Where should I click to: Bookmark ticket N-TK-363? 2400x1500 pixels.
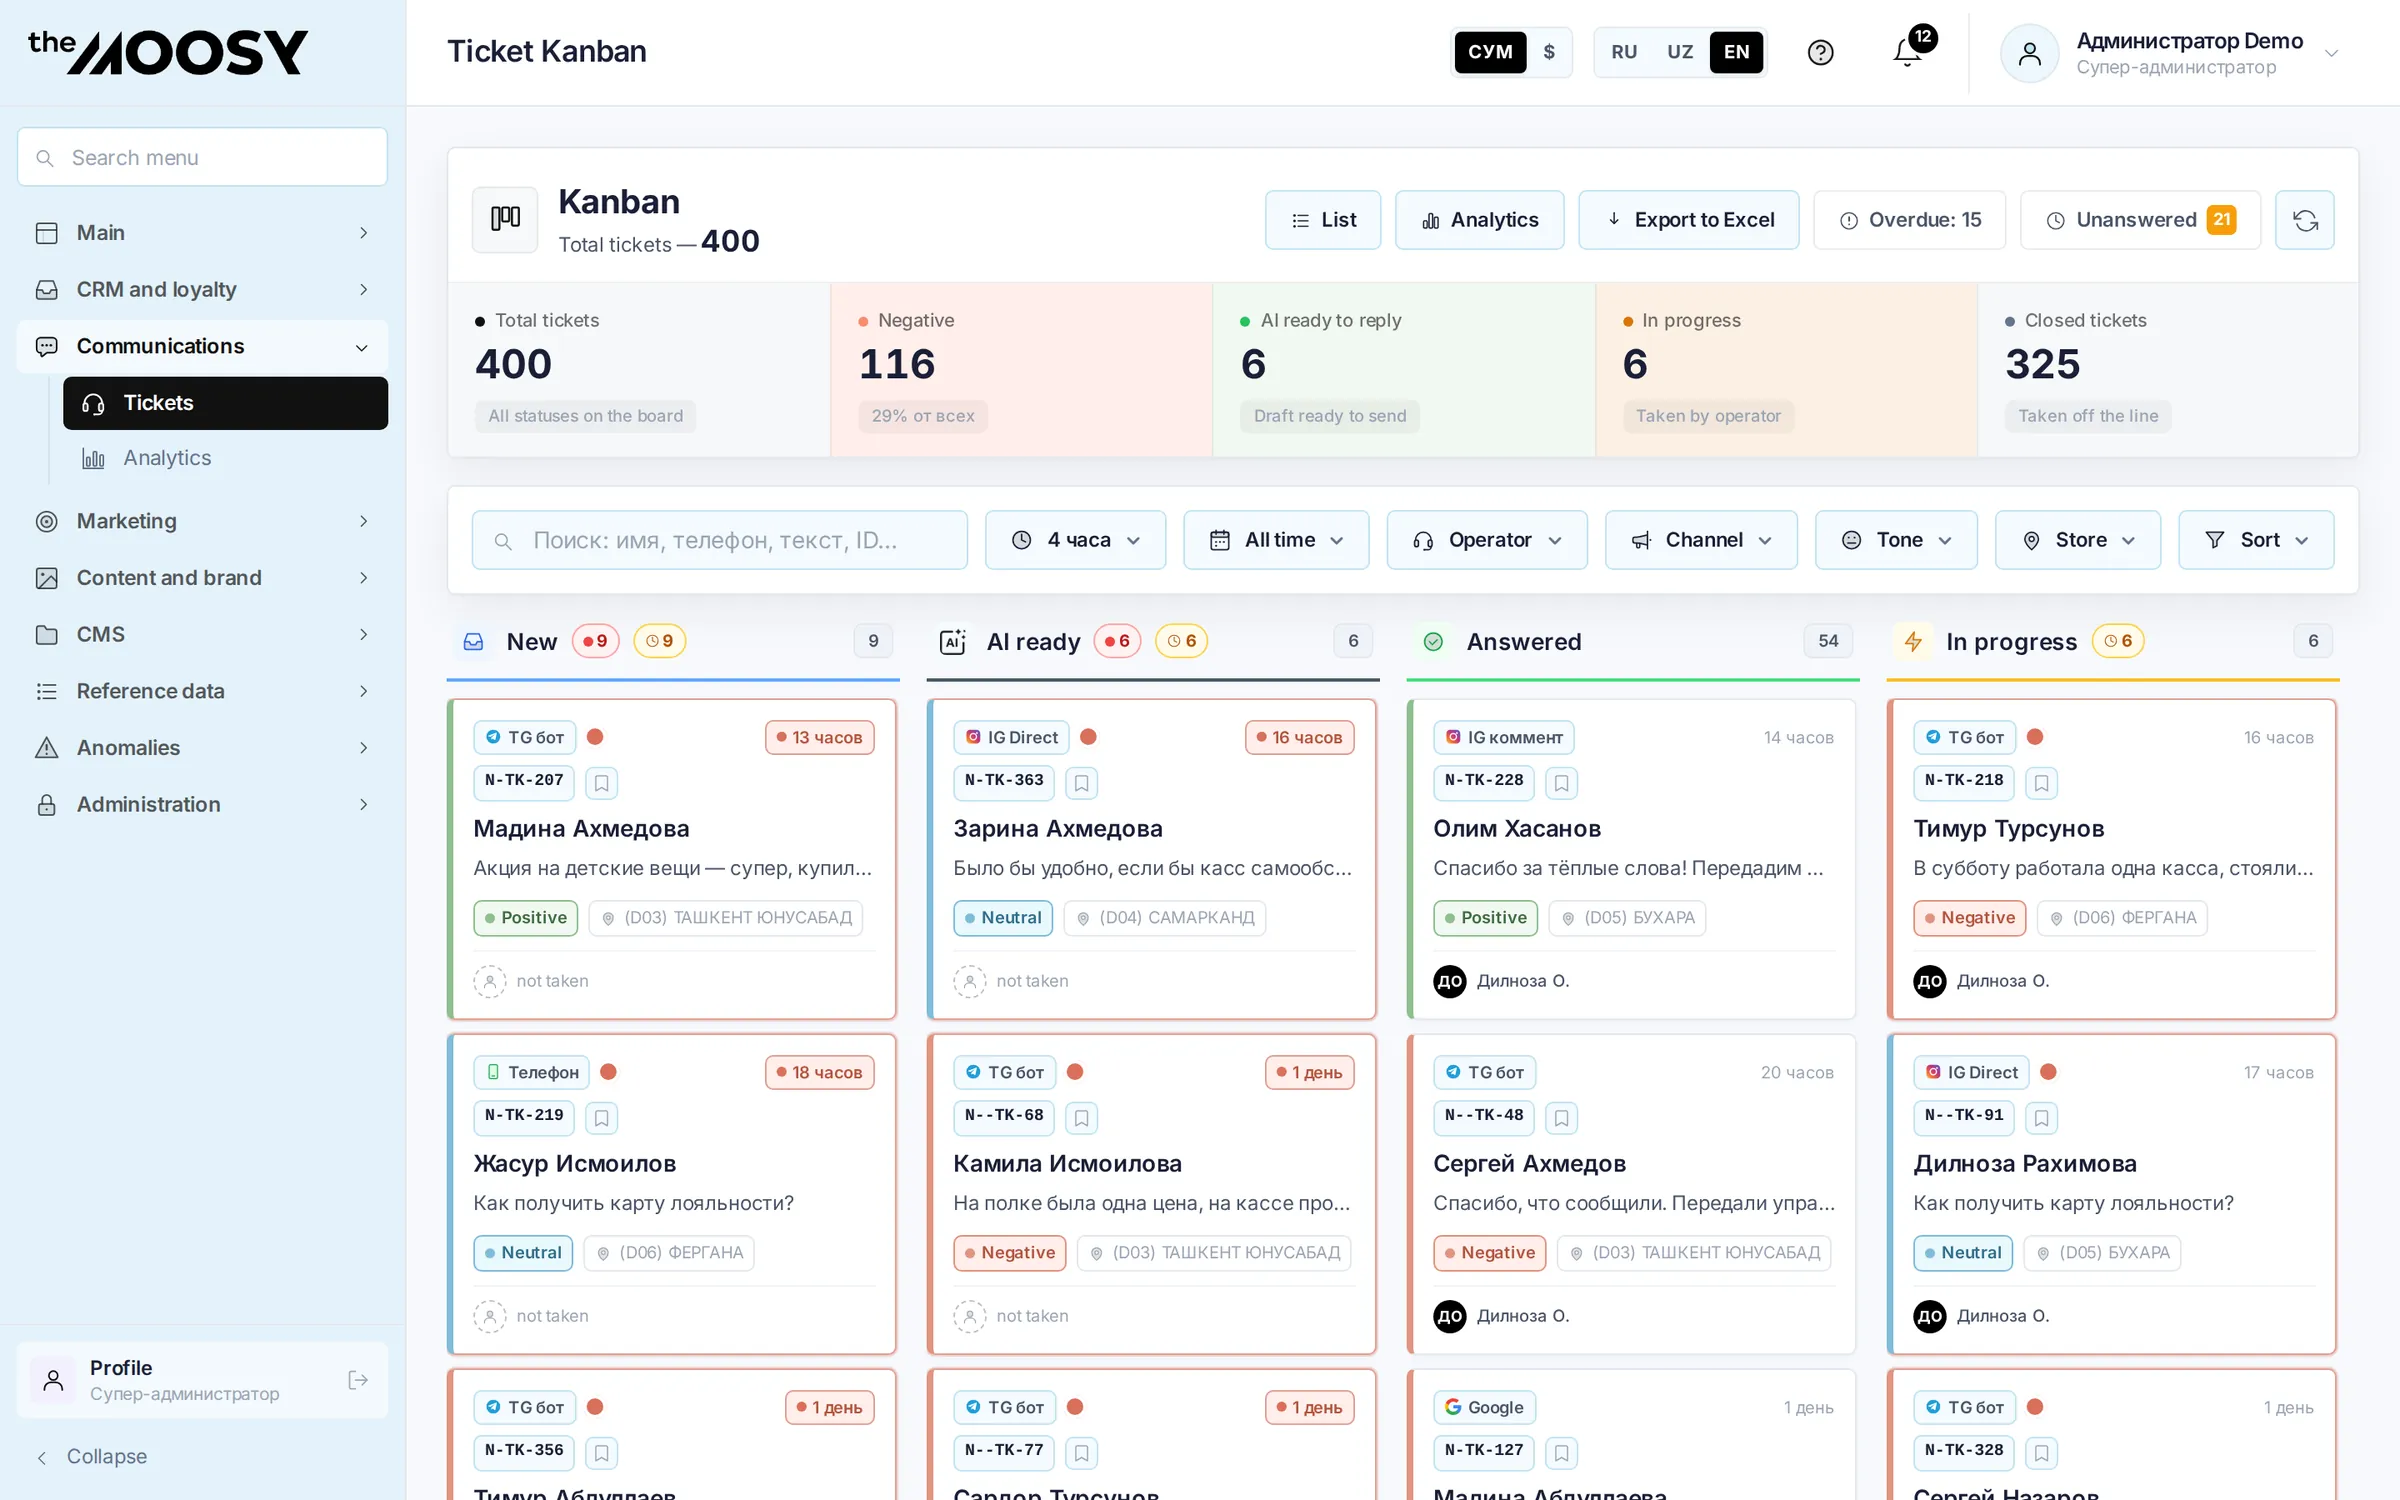click(1081, 783)
